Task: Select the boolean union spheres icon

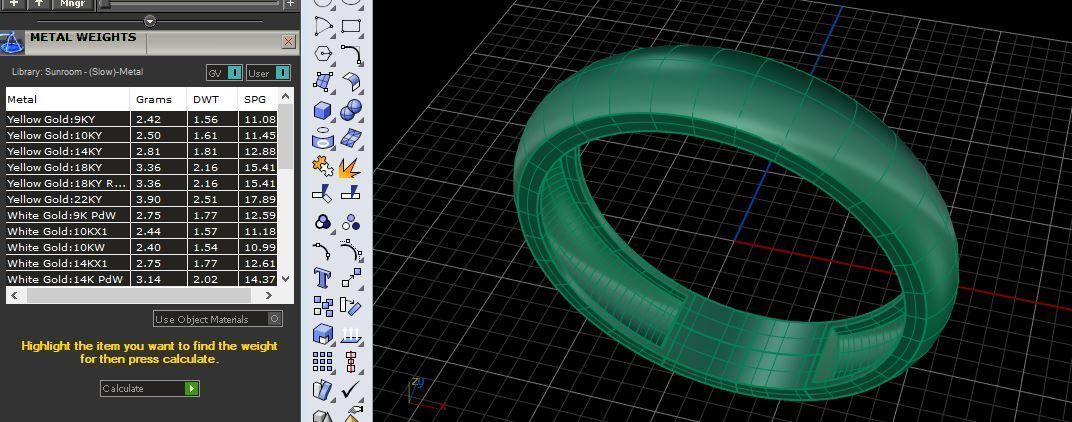Action: (x=351, y=110)
